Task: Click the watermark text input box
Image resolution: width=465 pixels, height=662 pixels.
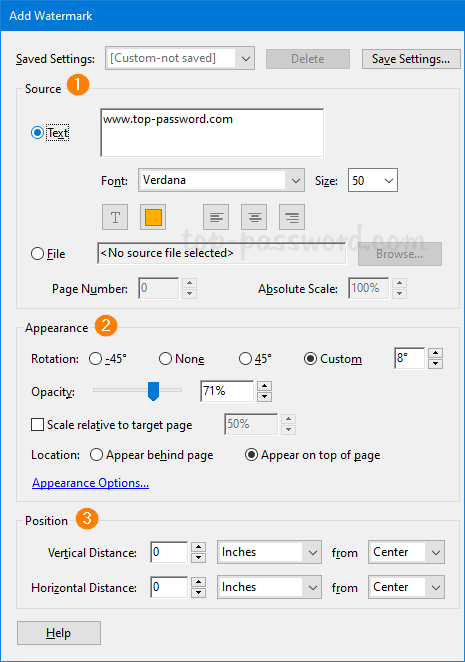Action: point(212,133)
